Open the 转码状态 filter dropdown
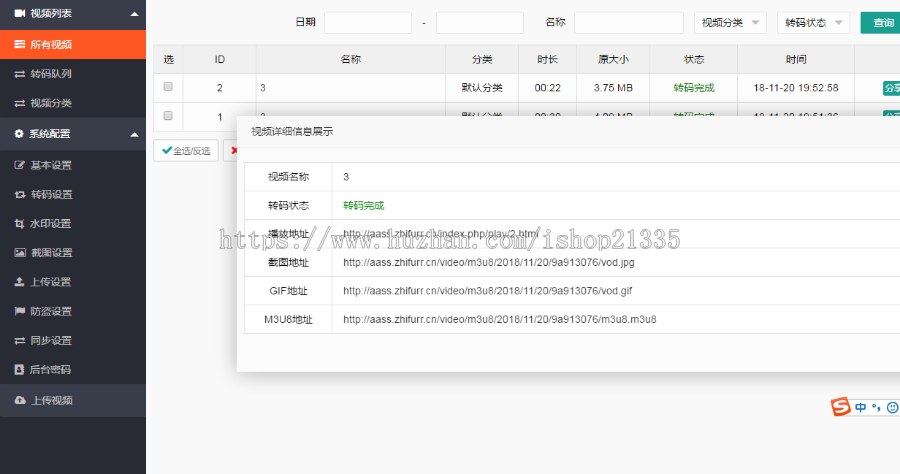The height and width of the screenshot is (474, 900). (813, 22)
